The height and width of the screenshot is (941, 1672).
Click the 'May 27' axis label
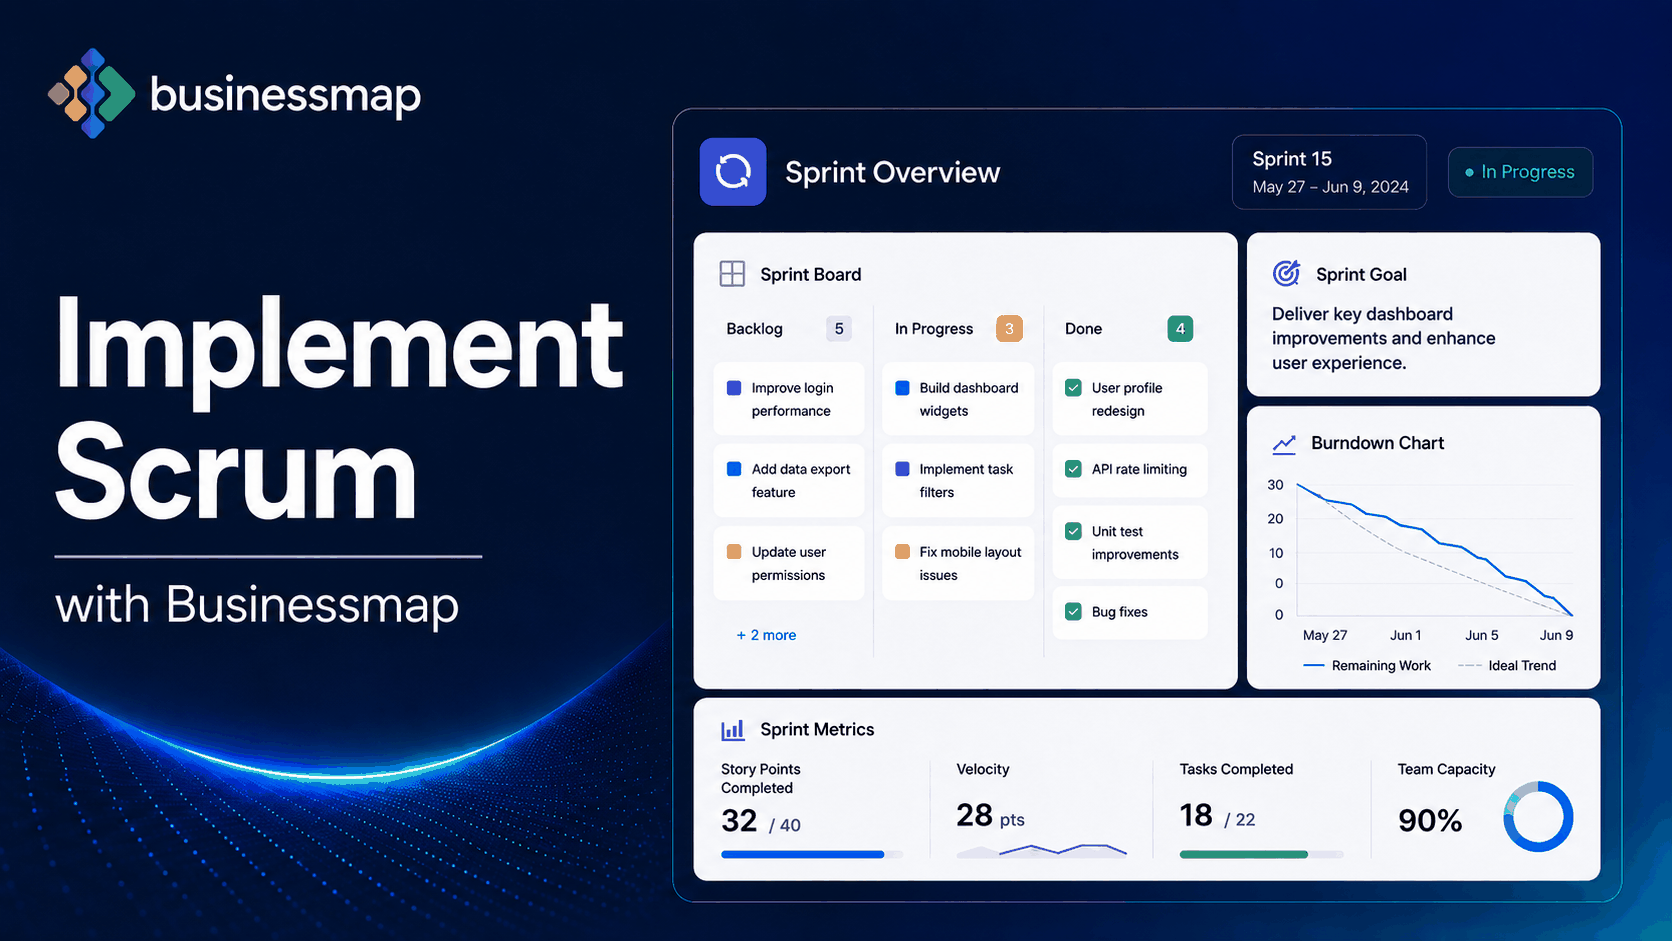(x=1325, y=635)
